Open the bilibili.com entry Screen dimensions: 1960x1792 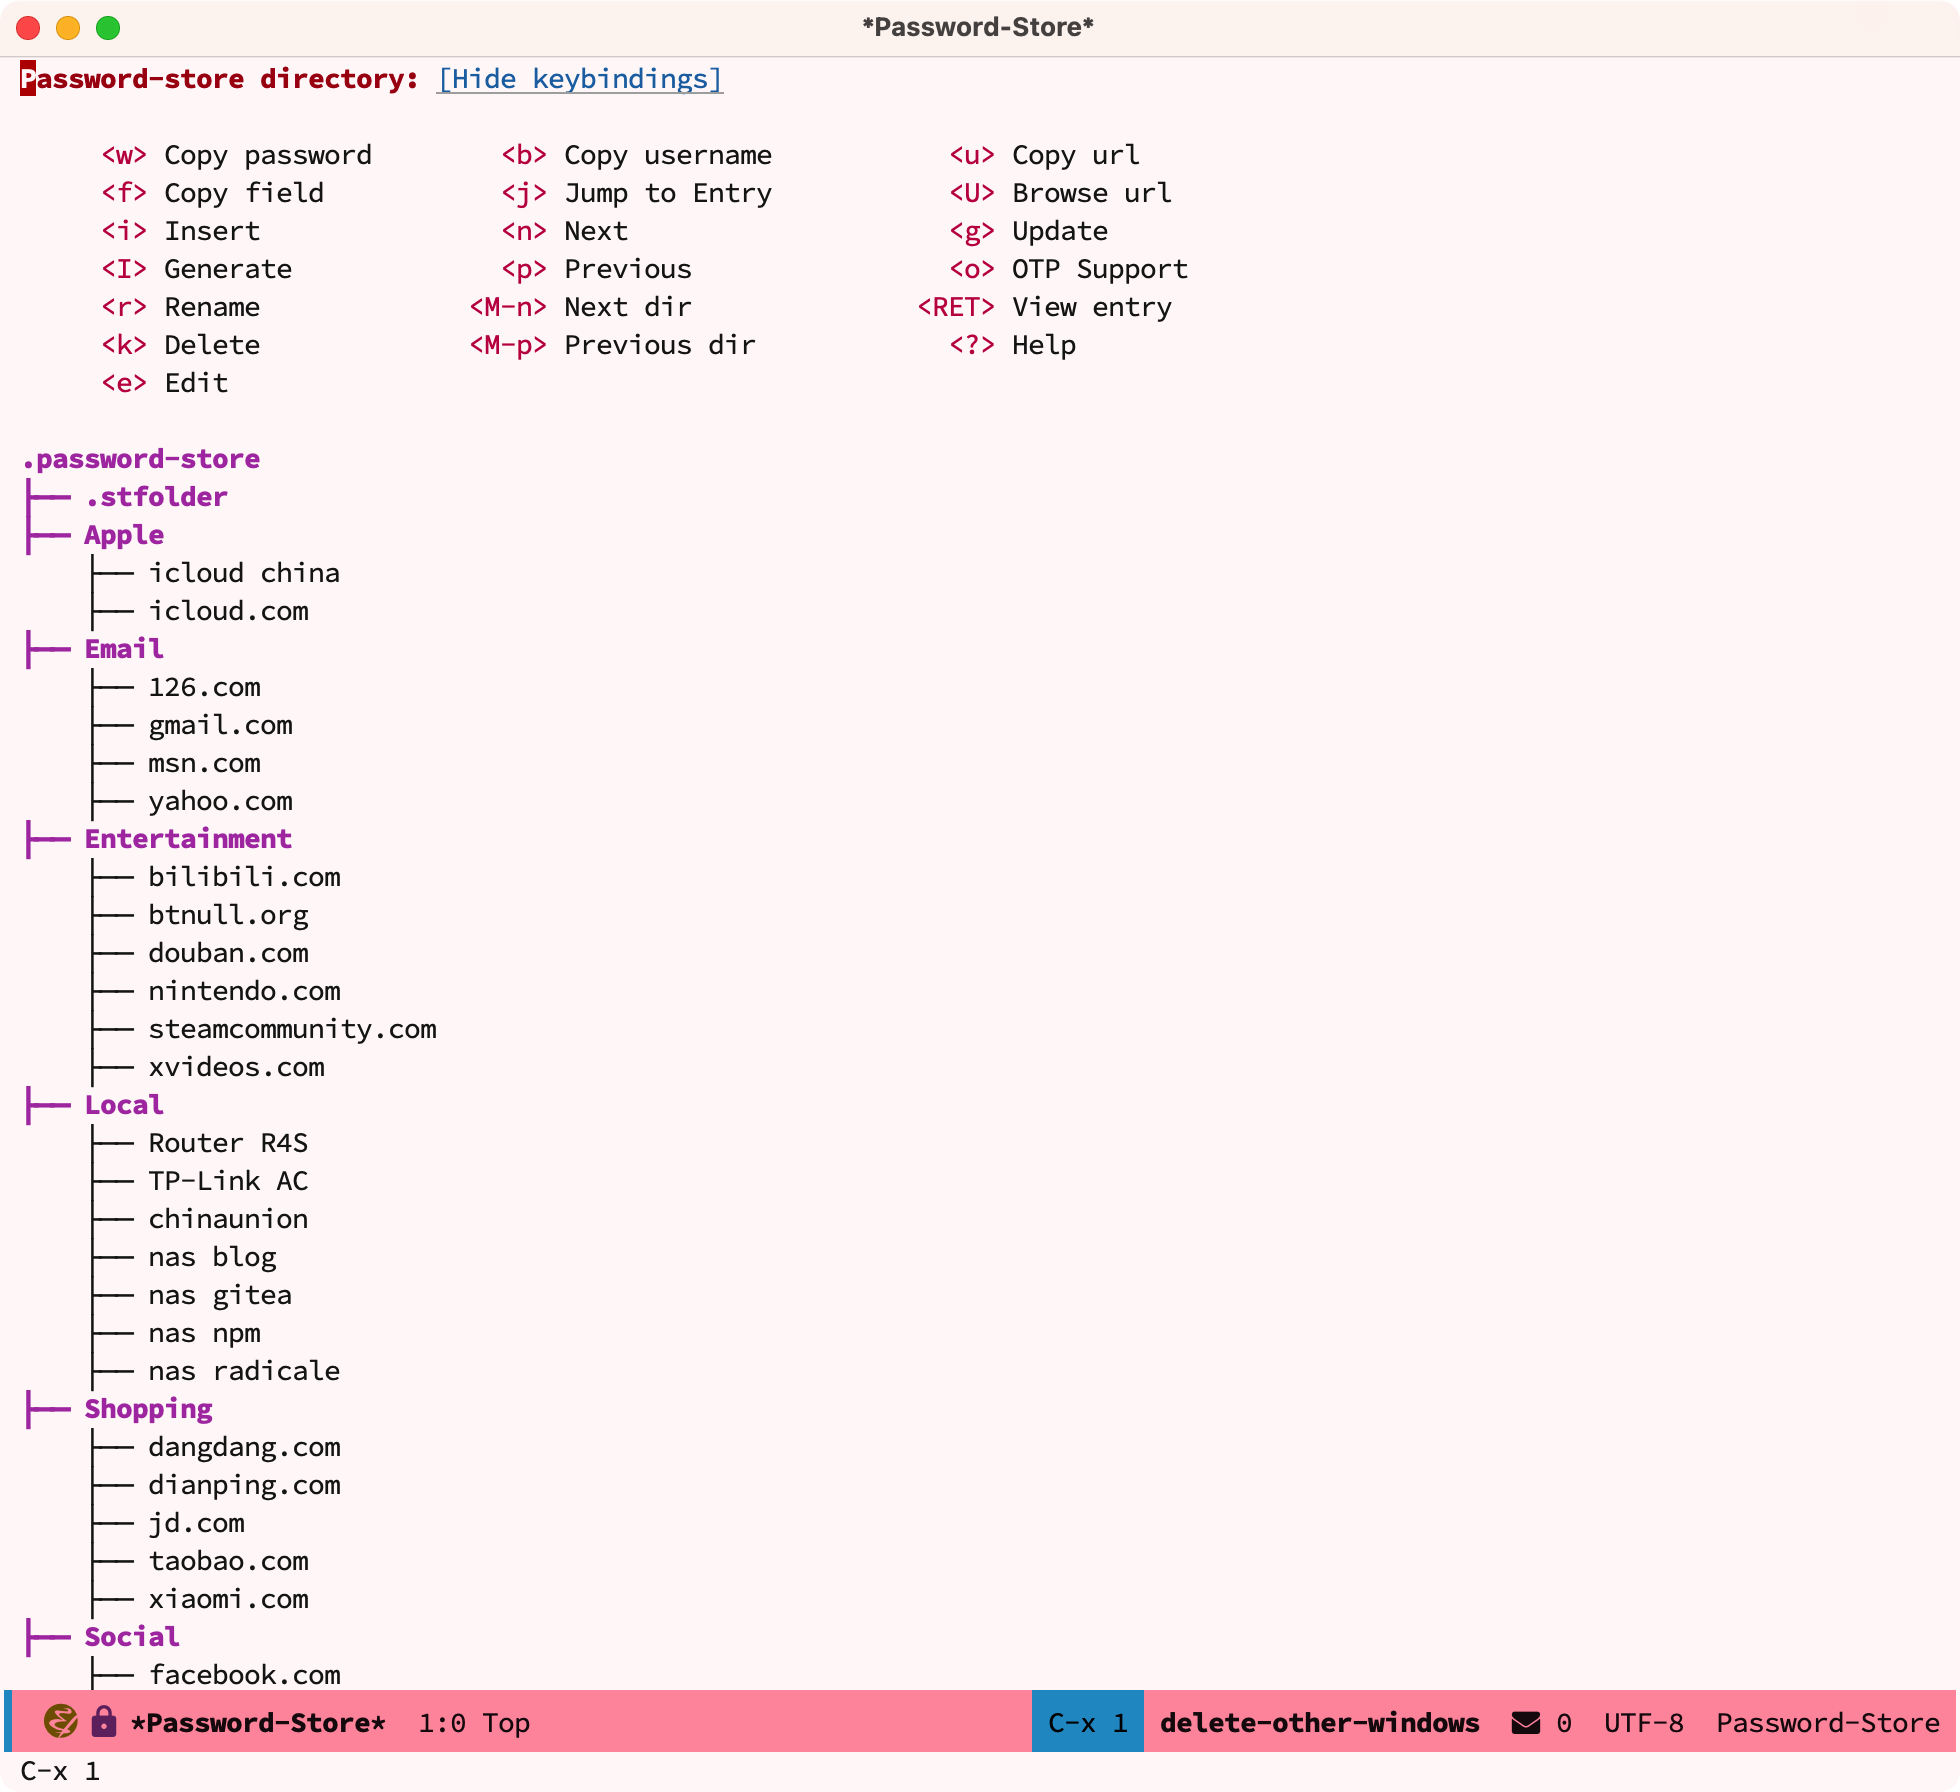coord(244,877)
